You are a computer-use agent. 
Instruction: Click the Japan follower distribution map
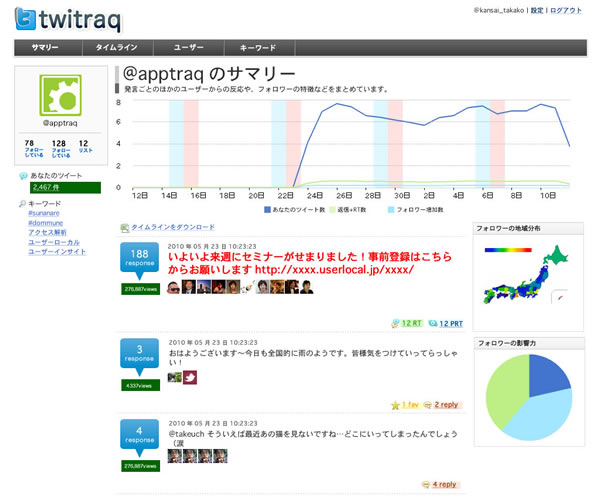click(x=526, y=276)
